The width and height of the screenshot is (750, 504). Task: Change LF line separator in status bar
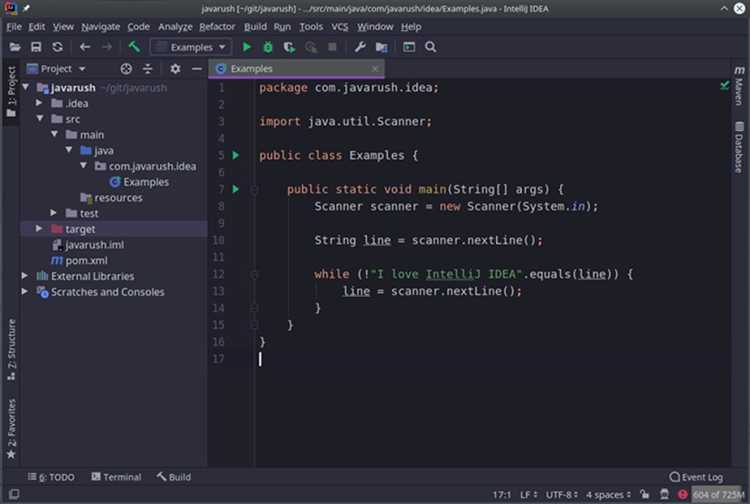[529, 494]
